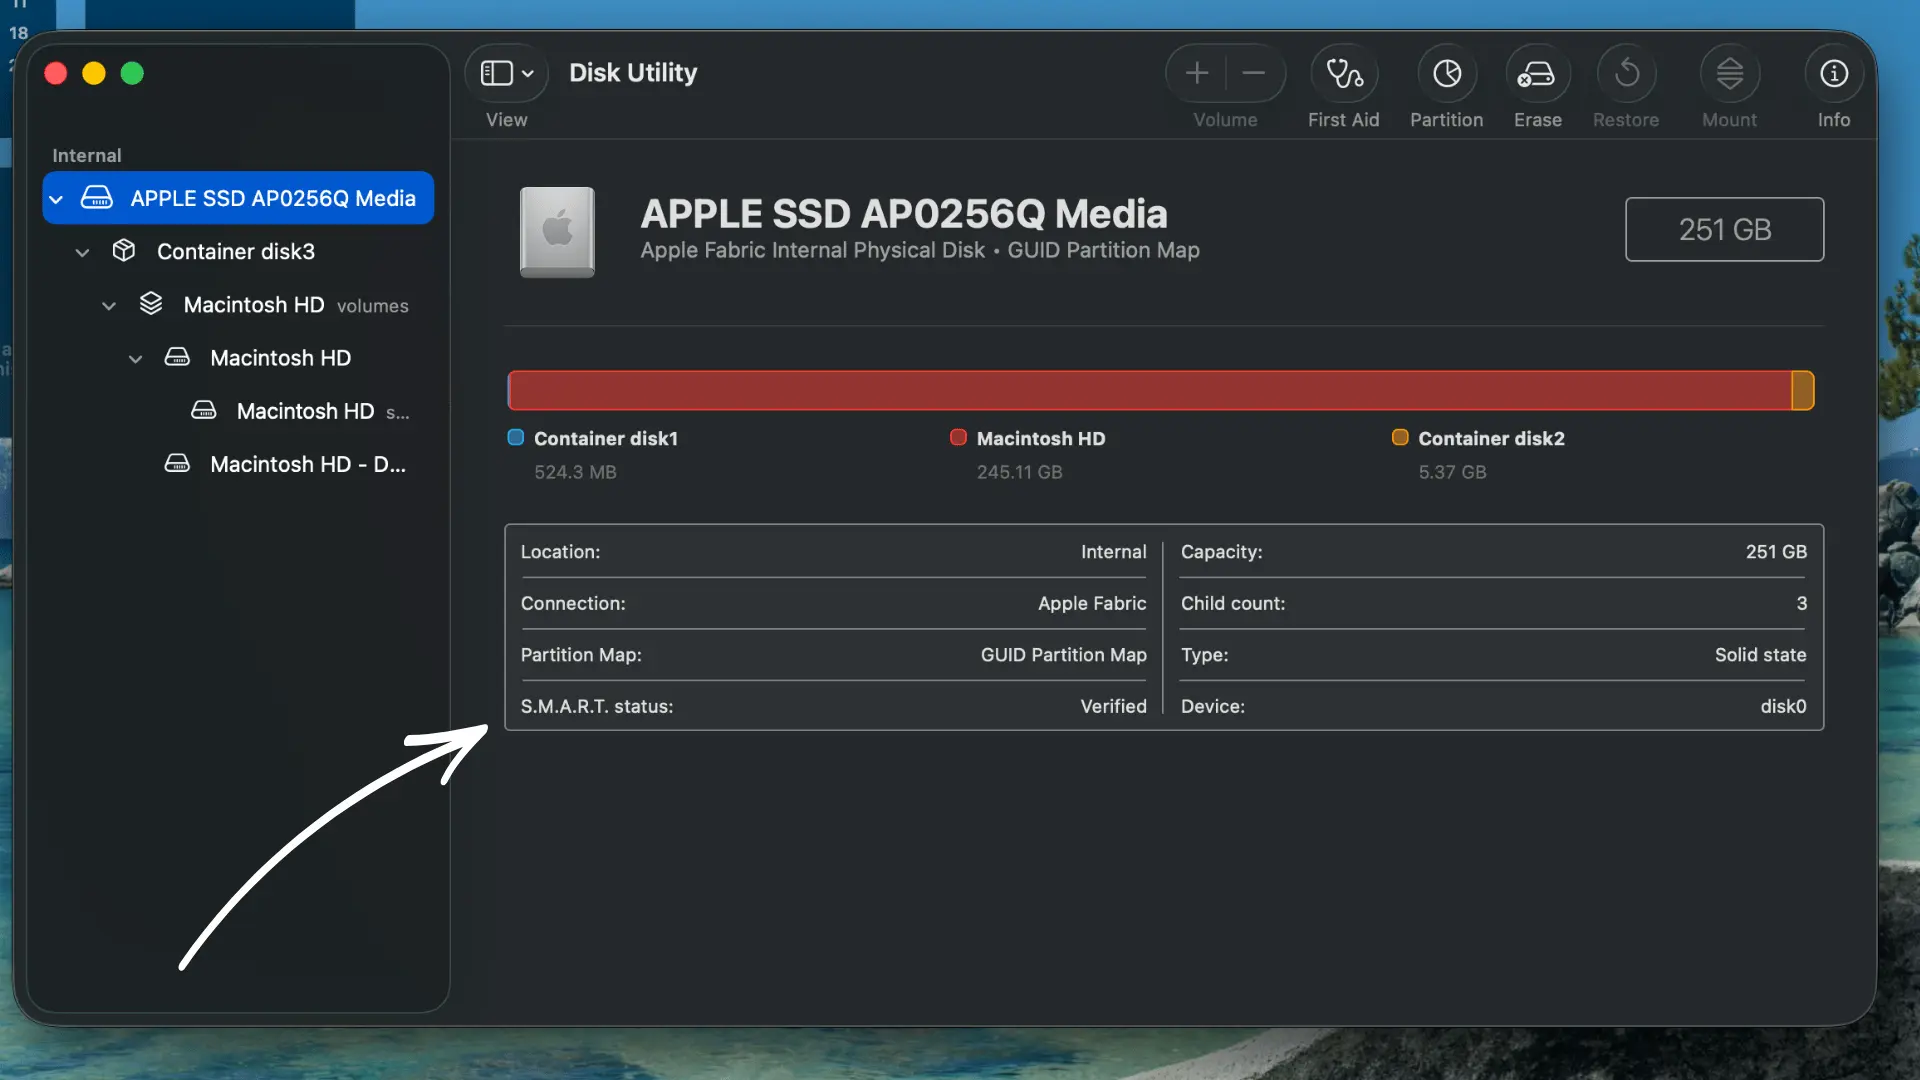Image resolution: width=1920 pixels, height=1080 pixels.
Task: Select Macintosh HD volumes group row
Action: tap(238, 304)
